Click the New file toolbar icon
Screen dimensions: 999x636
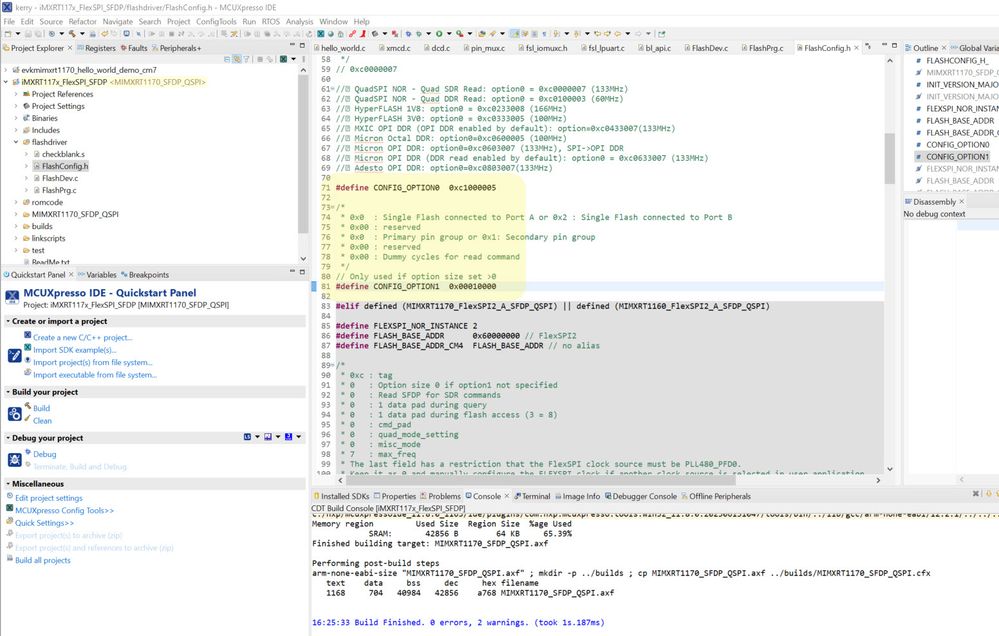tap(8, 34)
